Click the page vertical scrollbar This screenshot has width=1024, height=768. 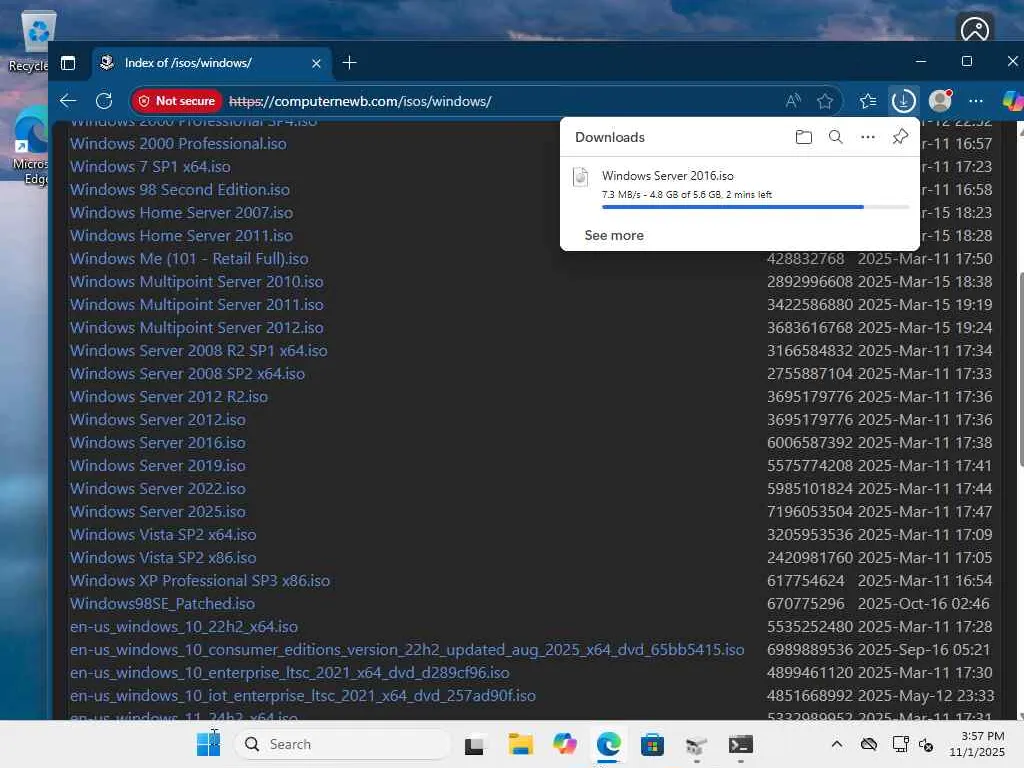(1021, 369)
